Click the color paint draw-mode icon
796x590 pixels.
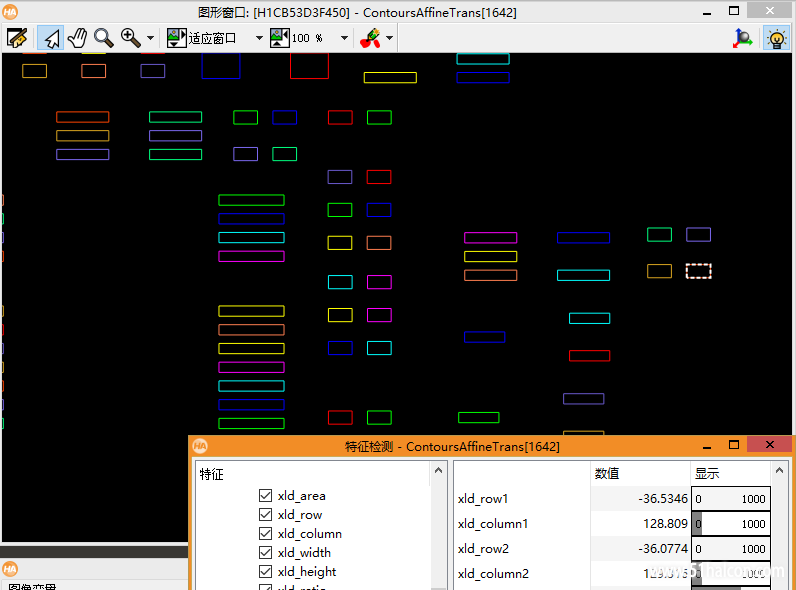click(370, 38)
